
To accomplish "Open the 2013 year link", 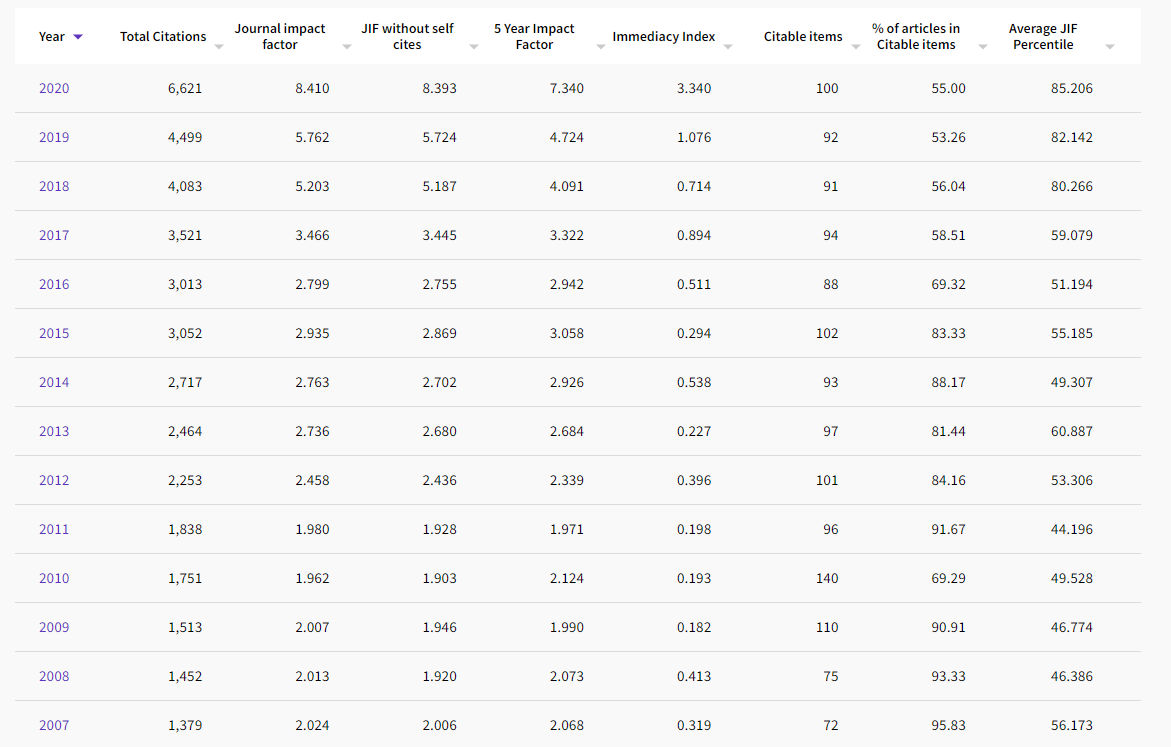I will [54, 431].
